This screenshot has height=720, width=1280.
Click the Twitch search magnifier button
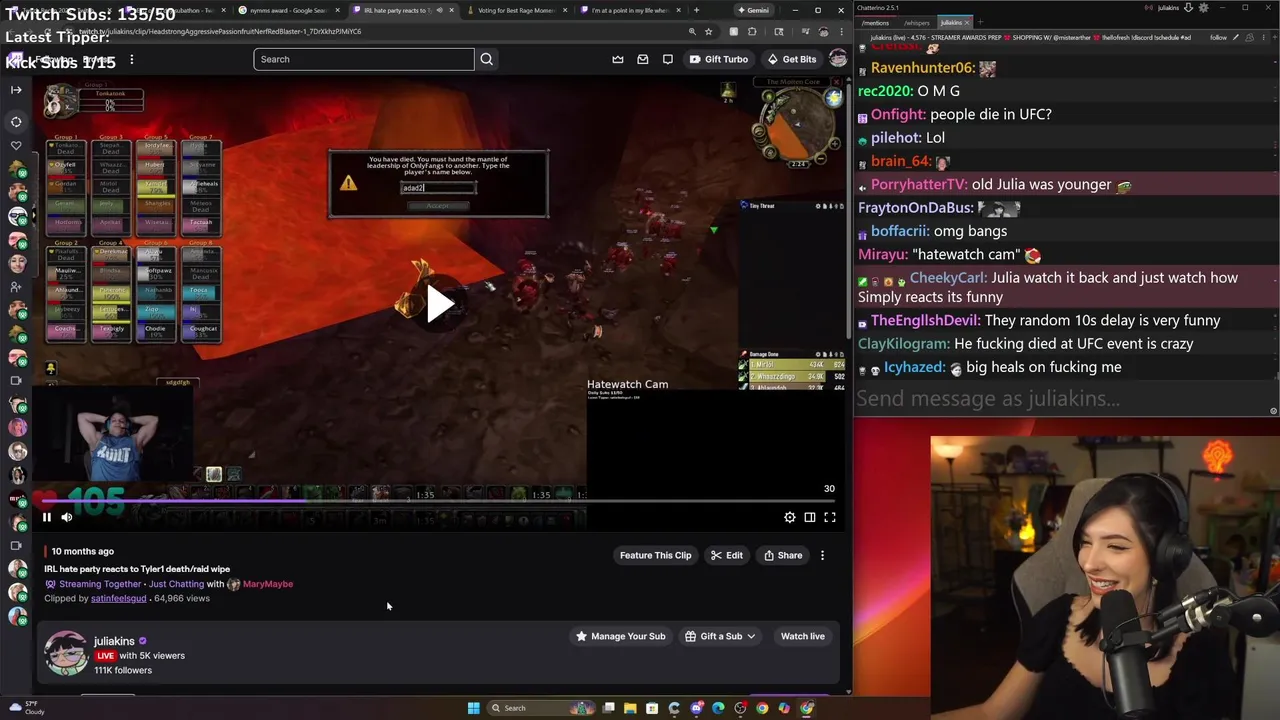tap(487, 59)
